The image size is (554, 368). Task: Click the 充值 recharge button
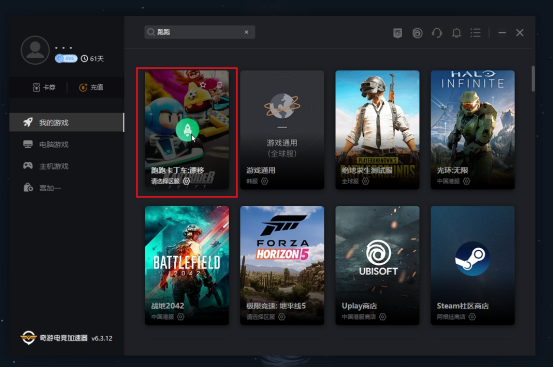point(91,87)
